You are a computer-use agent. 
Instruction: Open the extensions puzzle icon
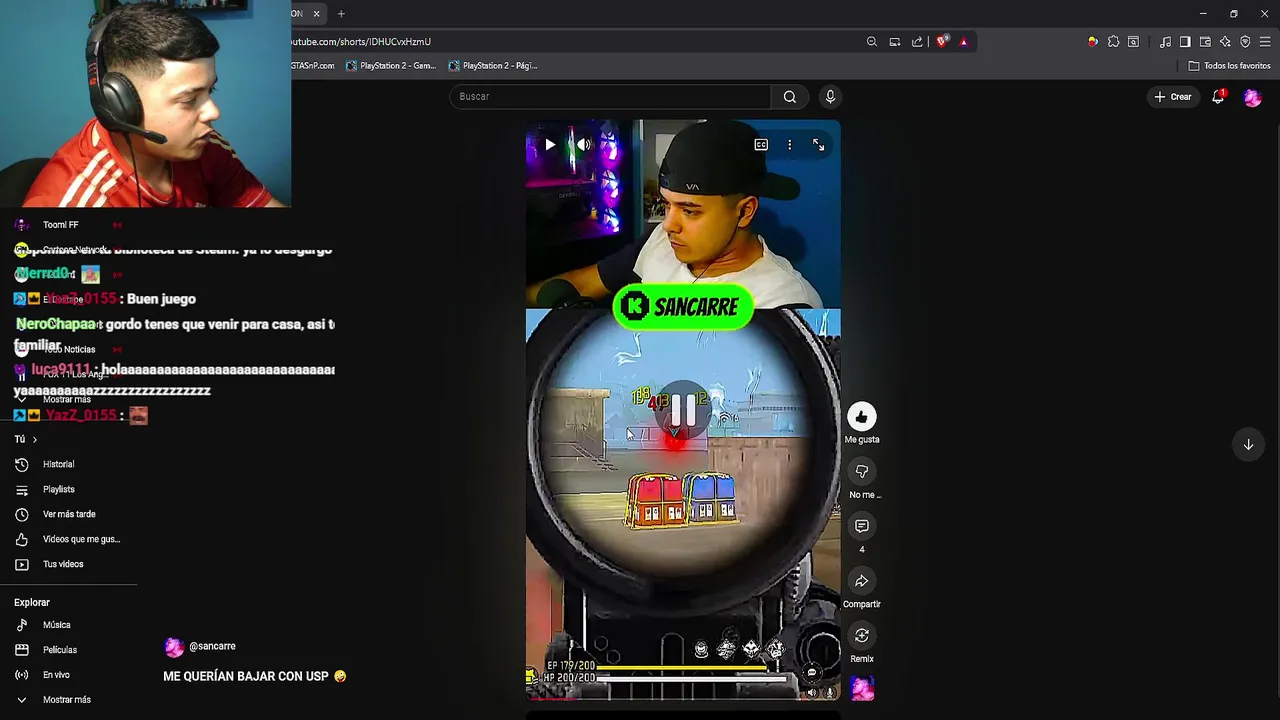tap(1113, 42)
